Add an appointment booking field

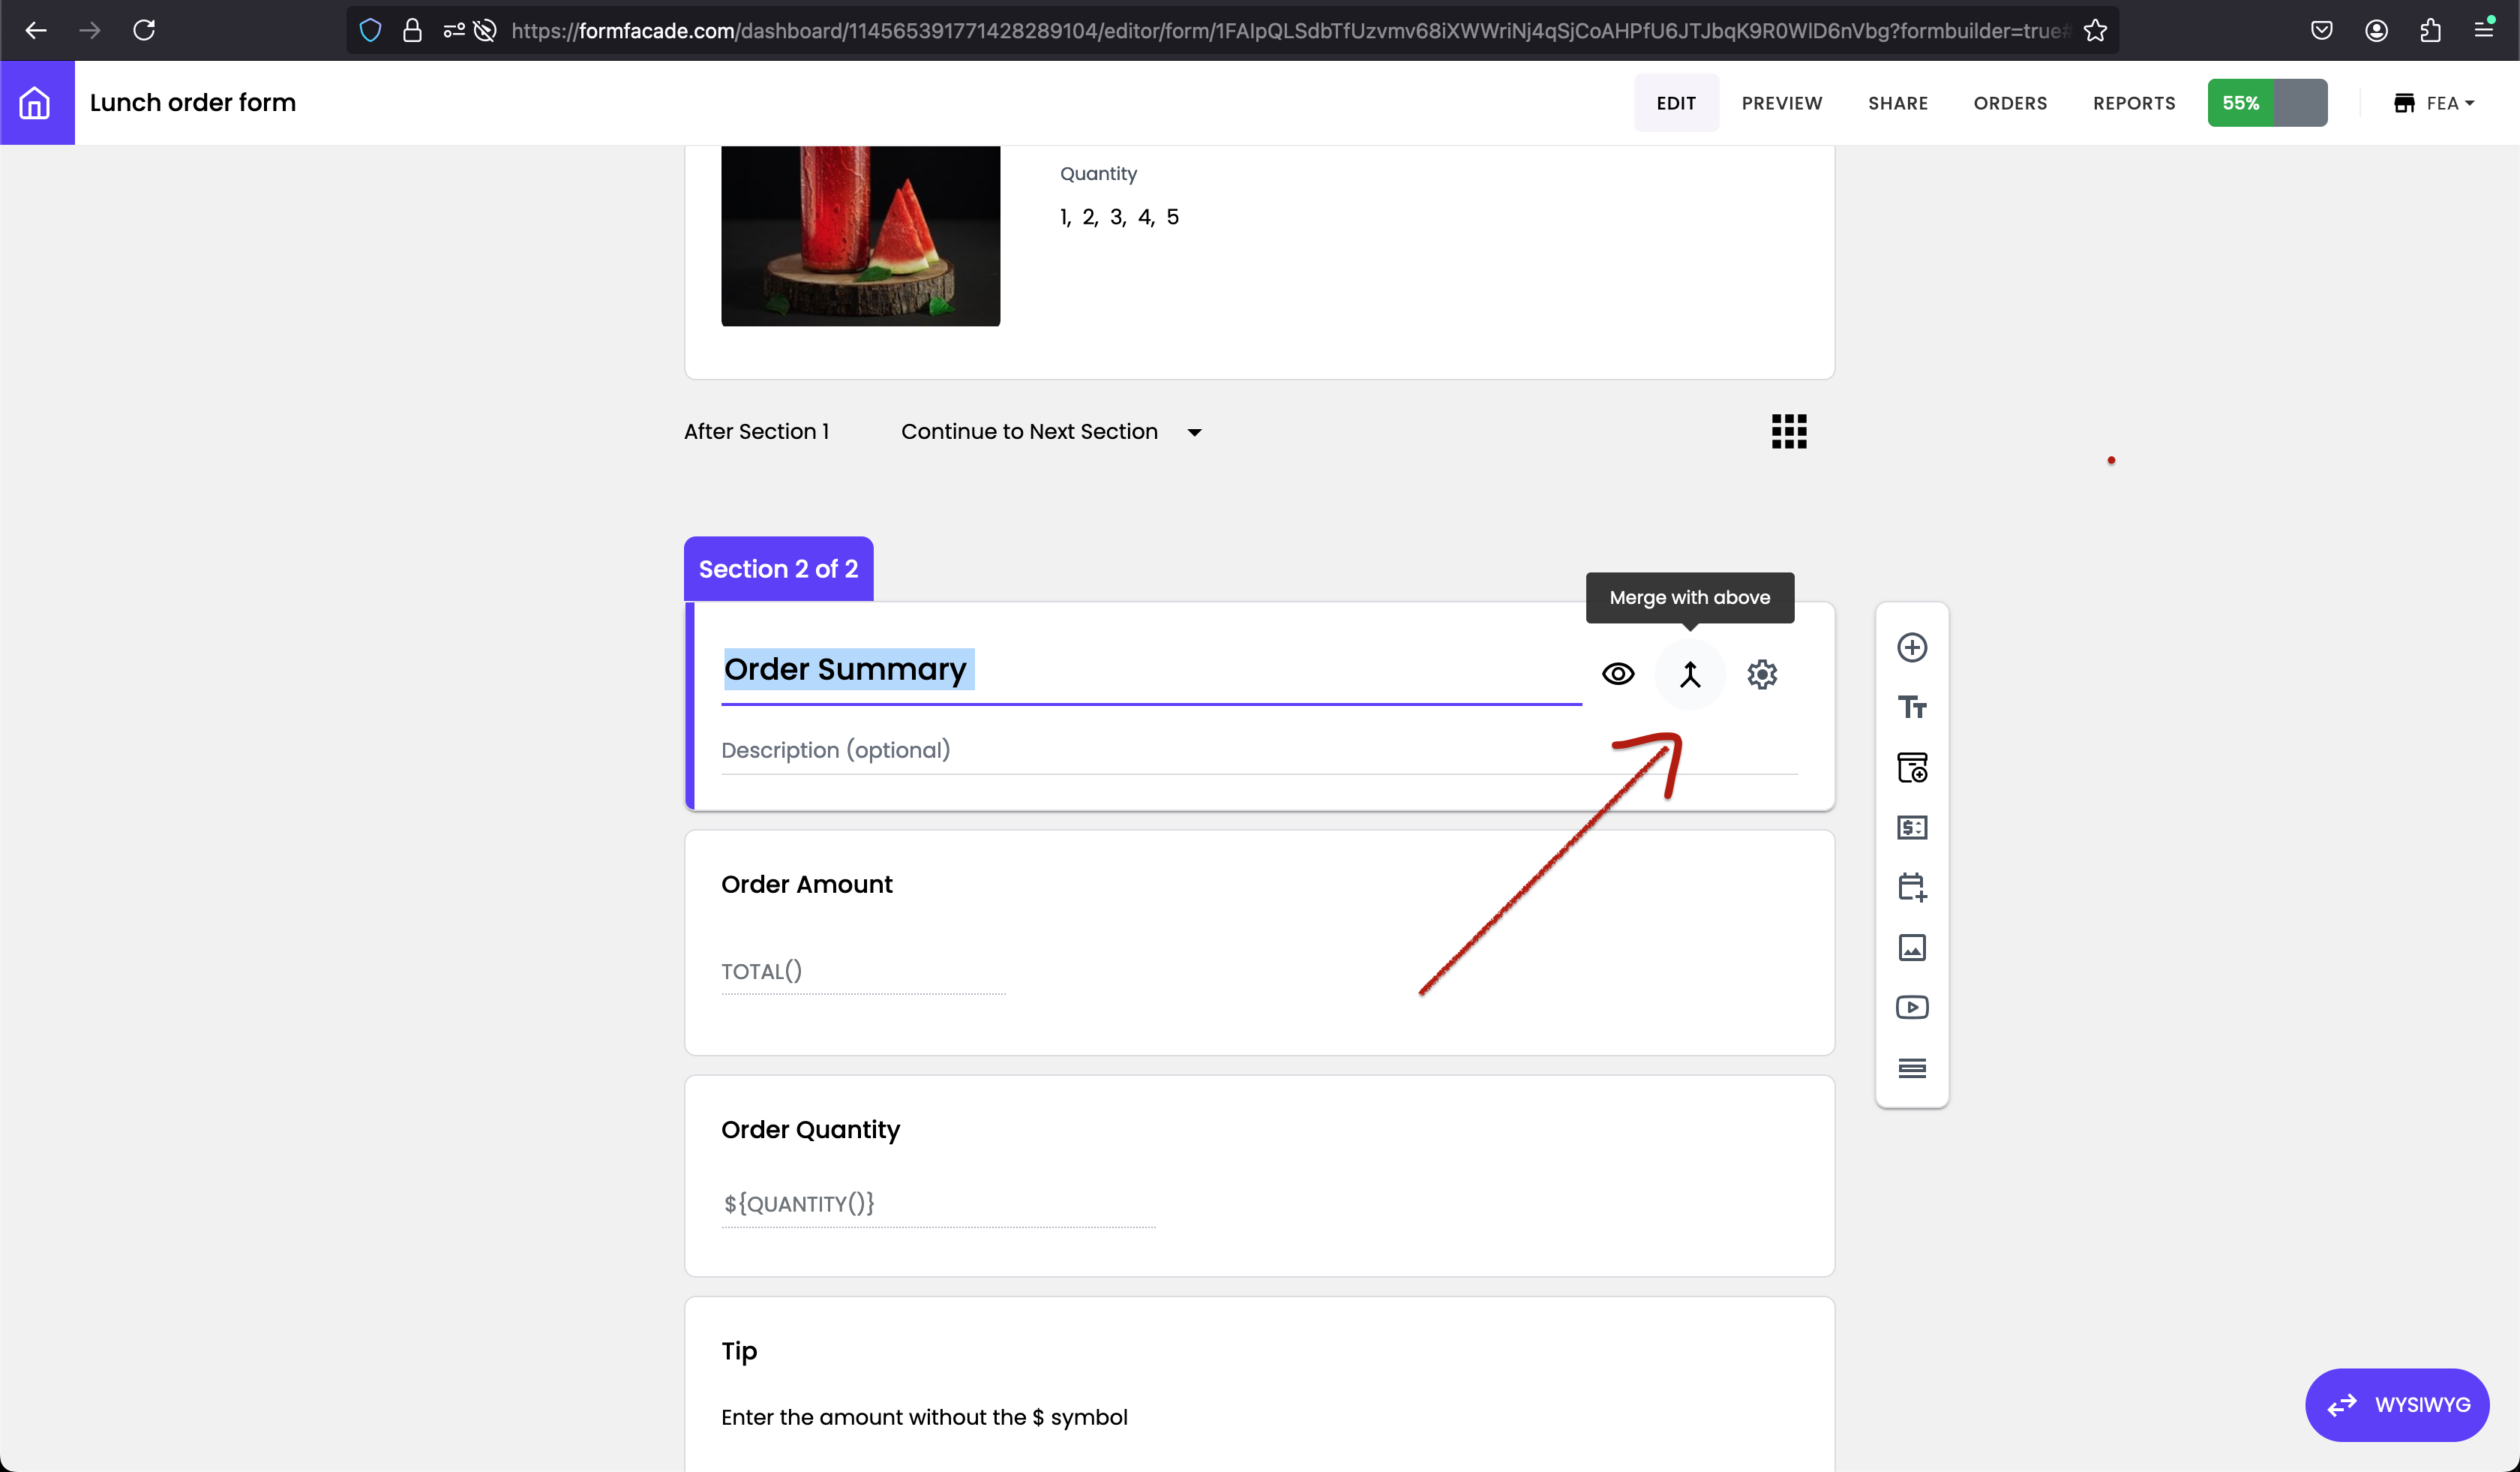(1911, 888)
